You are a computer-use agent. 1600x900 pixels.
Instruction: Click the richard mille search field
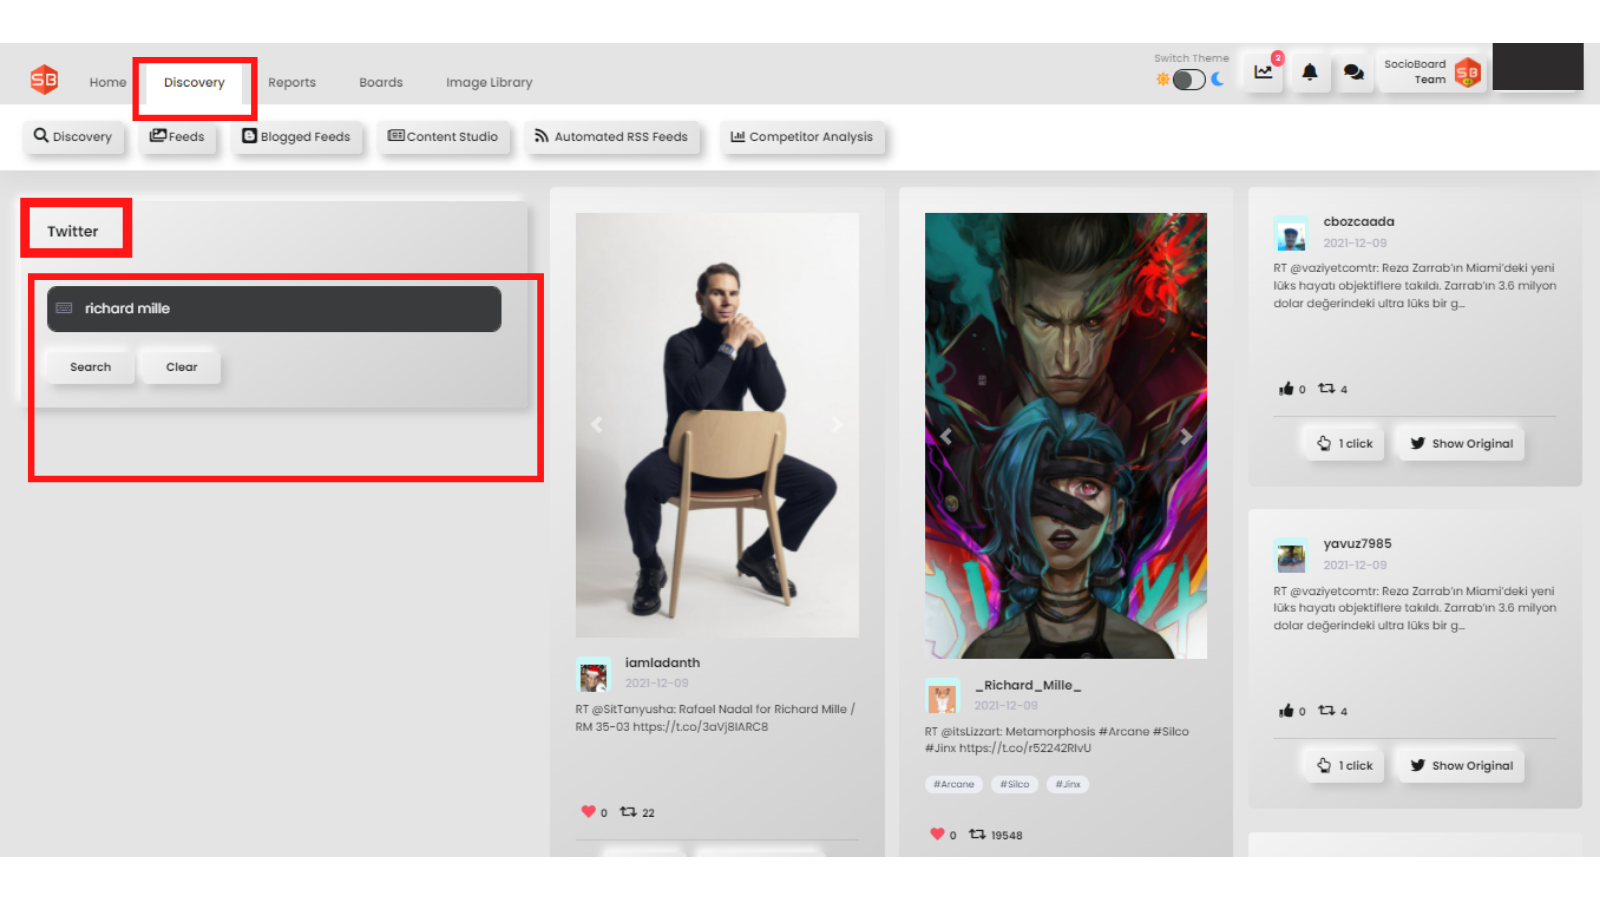tap(274, 309)
